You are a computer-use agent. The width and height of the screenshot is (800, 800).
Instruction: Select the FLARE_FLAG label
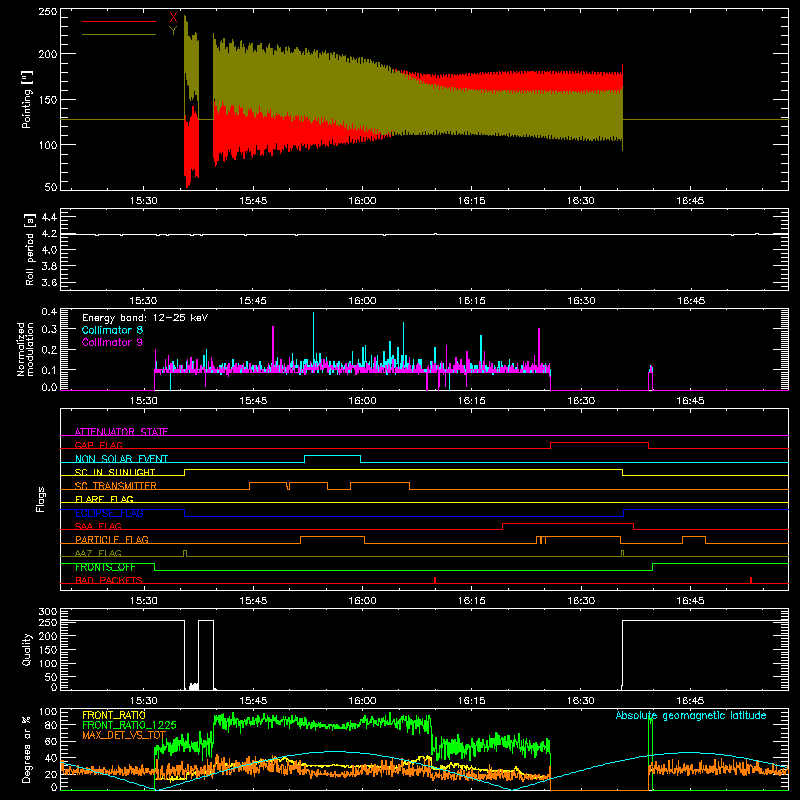pos(104,499)
